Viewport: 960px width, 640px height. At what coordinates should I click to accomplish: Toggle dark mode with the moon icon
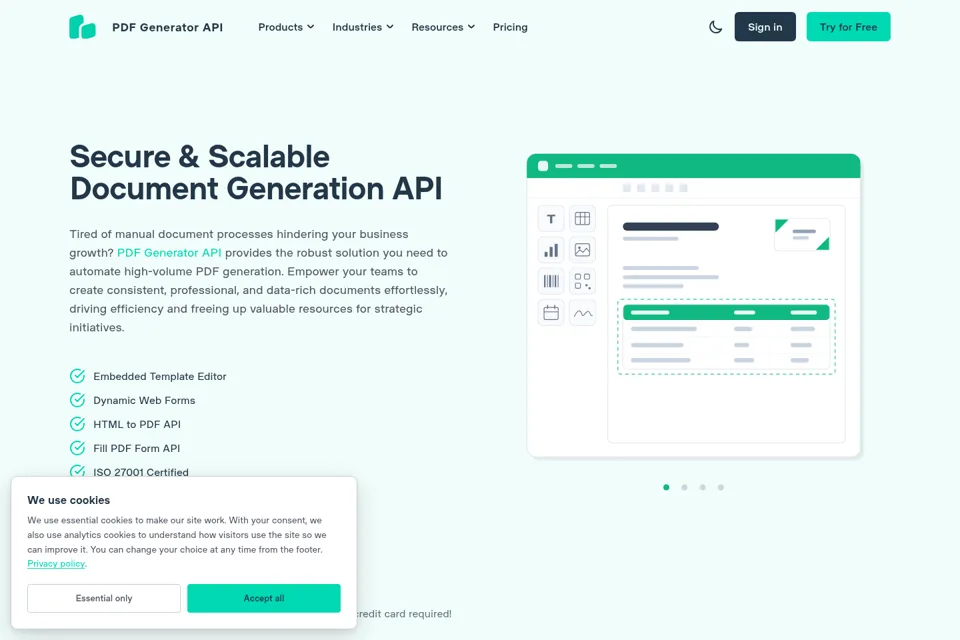tap(715, 27)
